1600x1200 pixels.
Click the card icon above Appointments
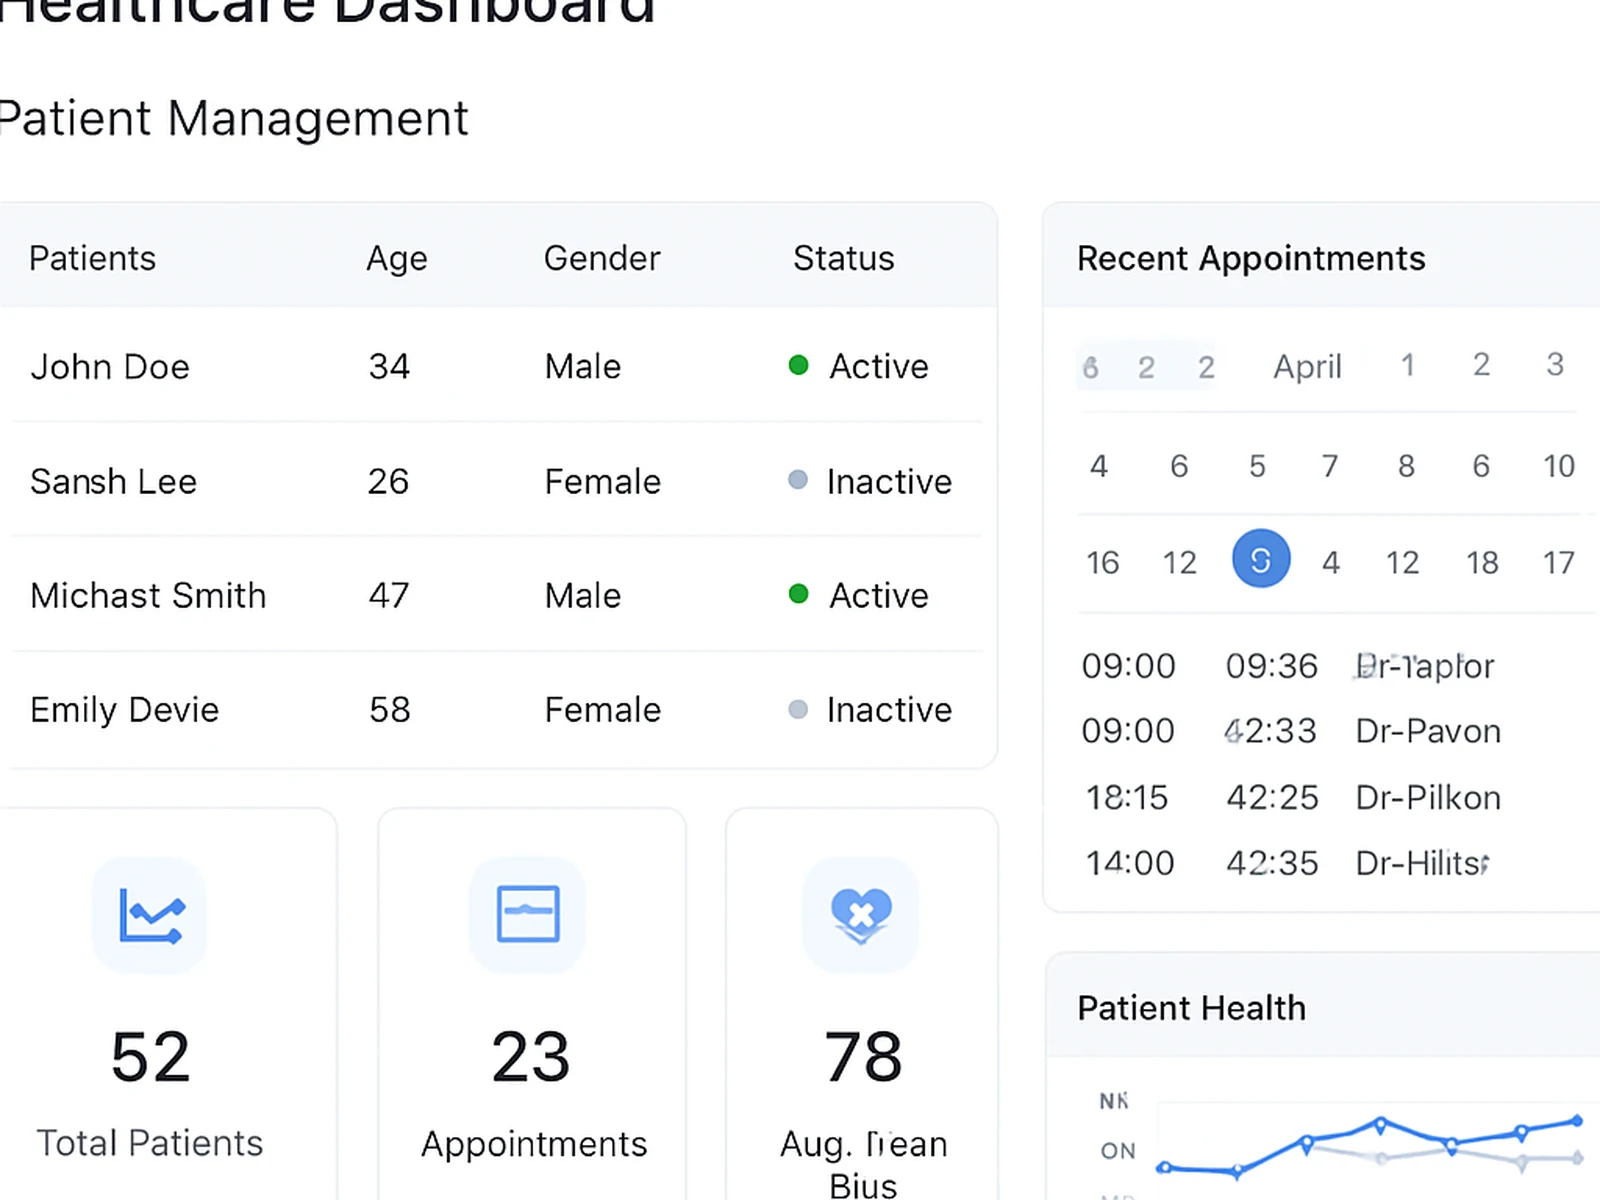coord(528,914)
